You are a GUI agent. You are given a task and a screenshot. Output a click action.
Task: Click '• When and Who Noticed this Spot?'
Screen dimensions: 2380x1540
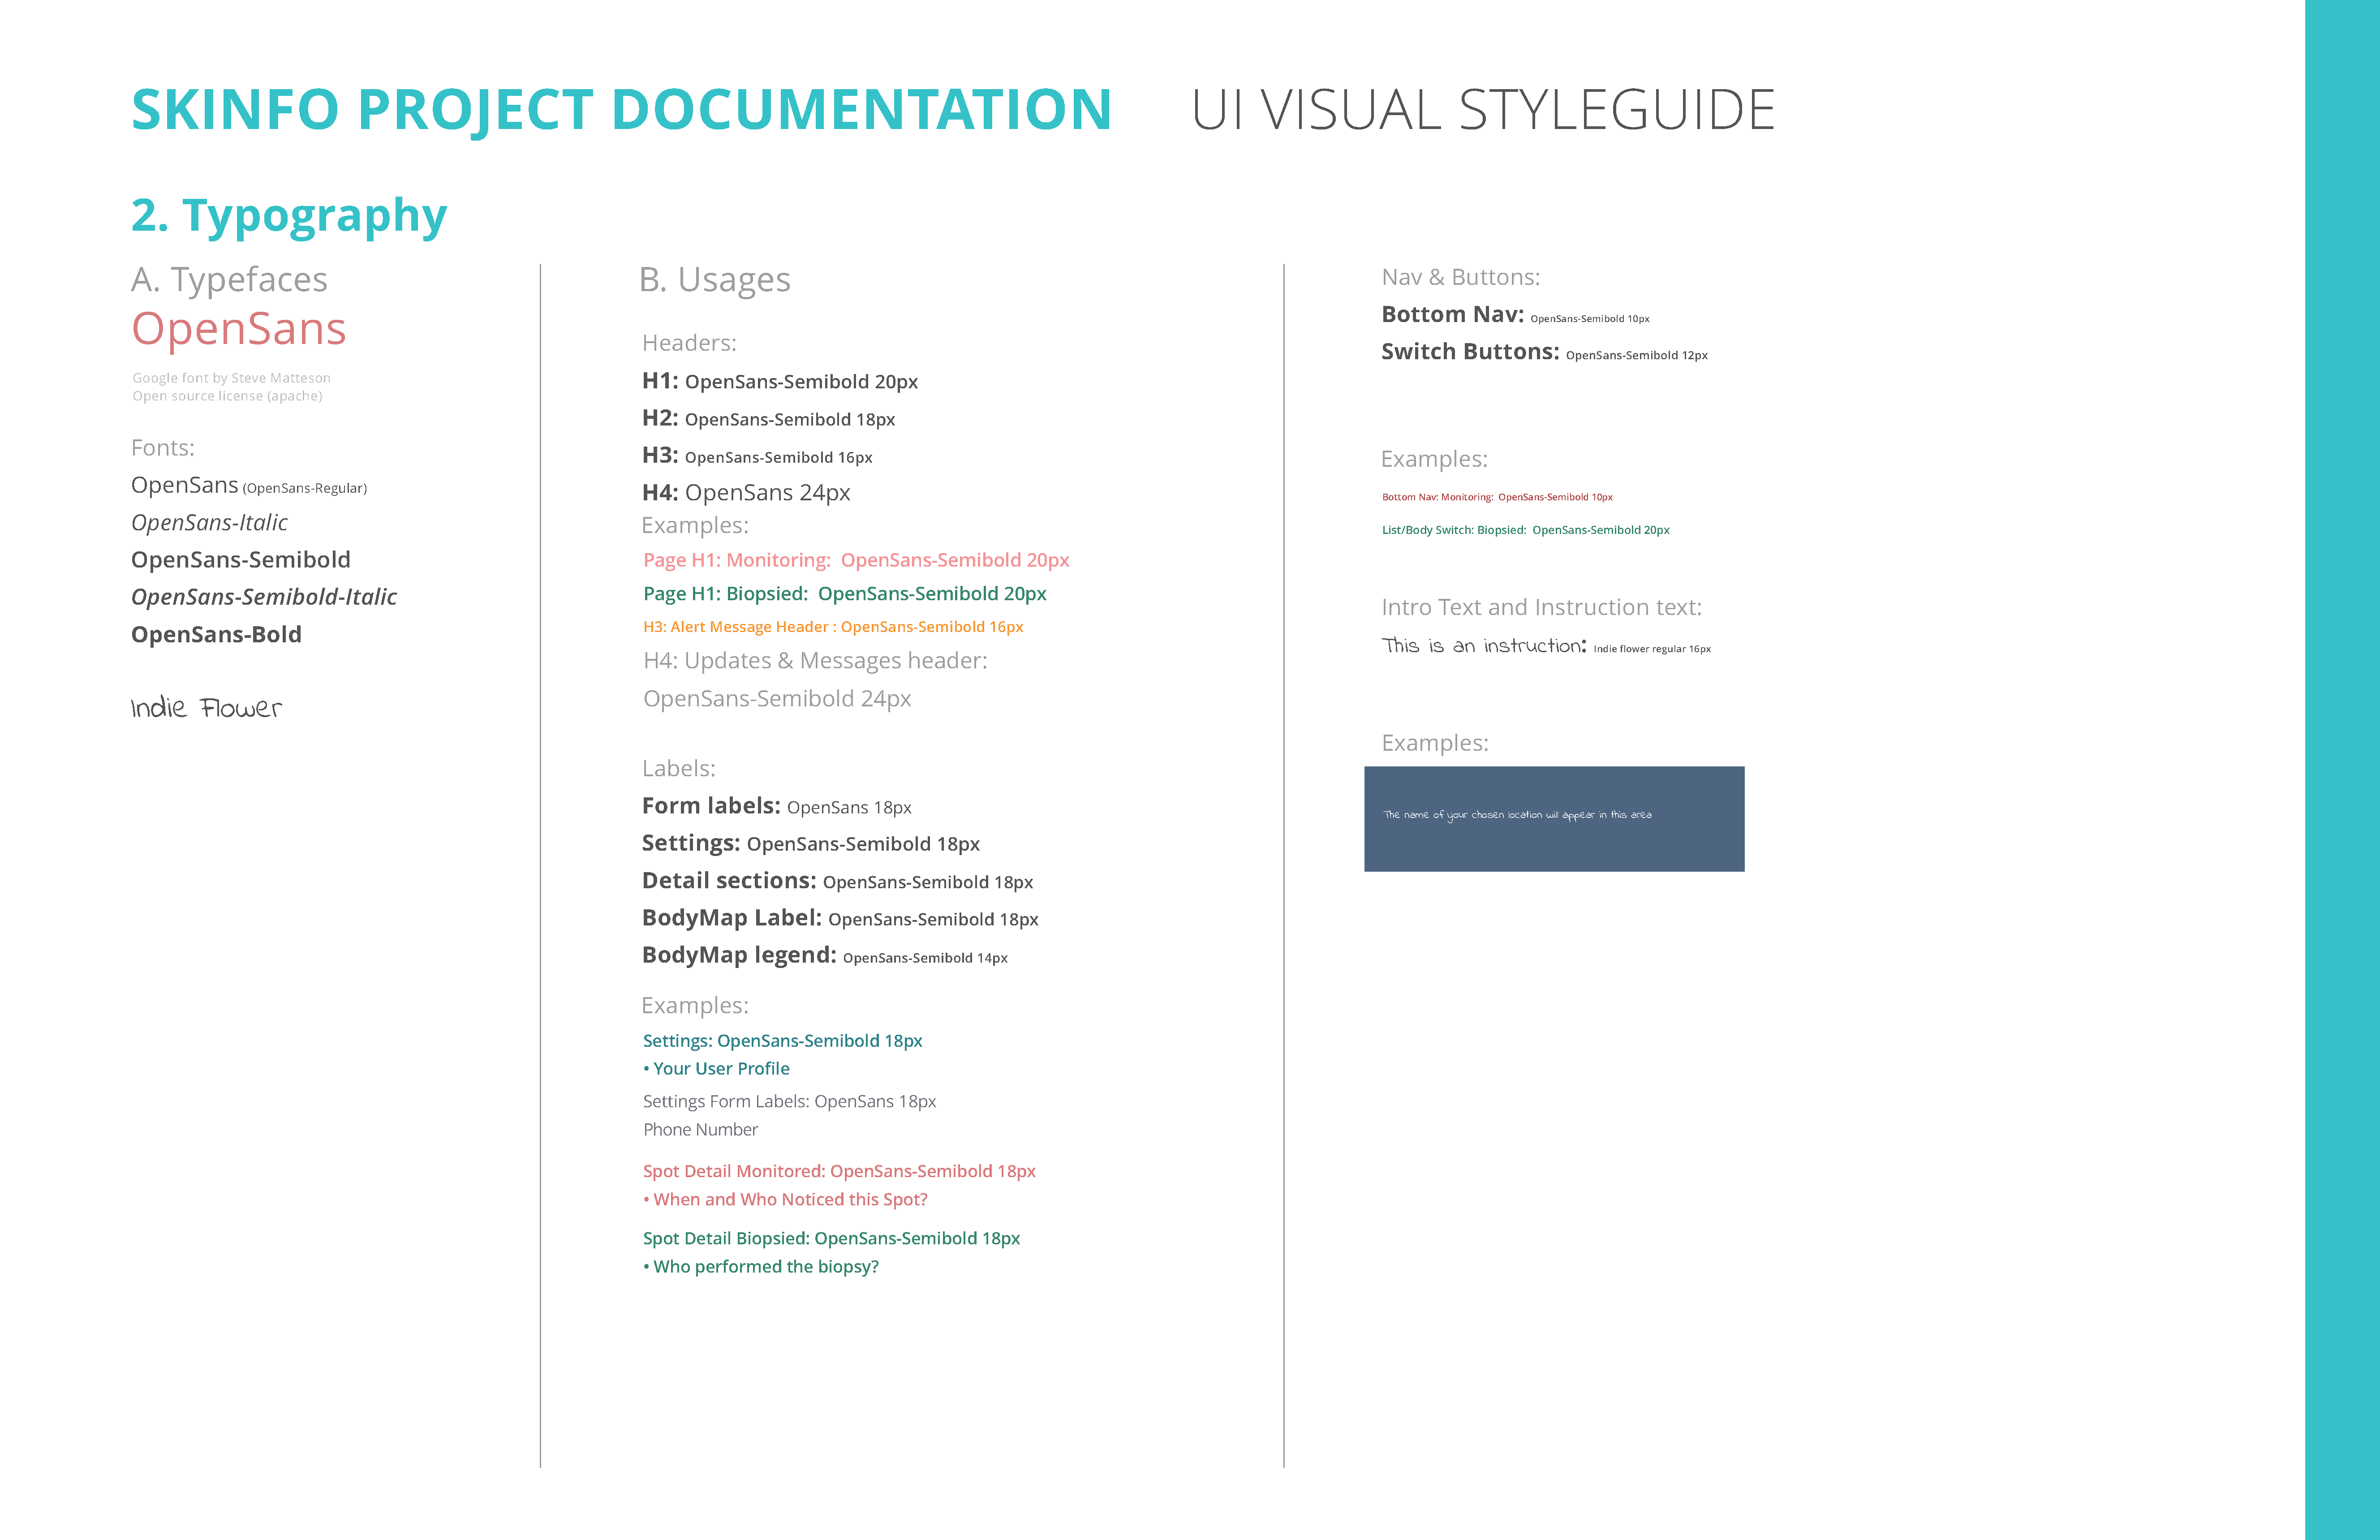click(x=785, y=1200)
